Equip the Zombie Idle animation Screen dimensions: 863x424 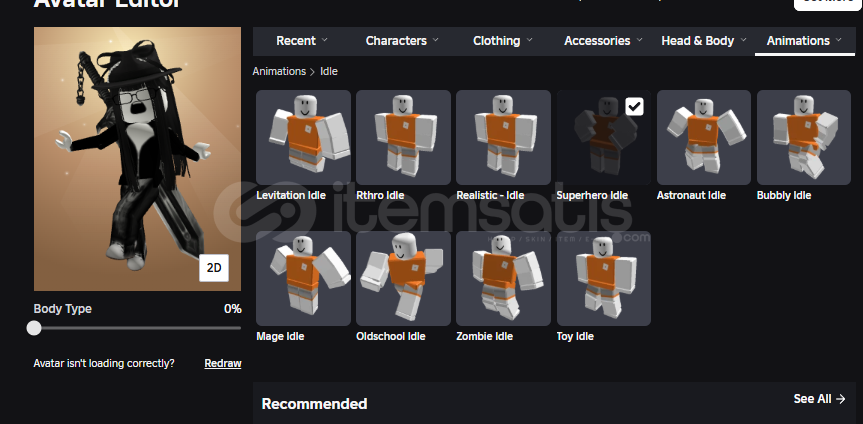(504, 278)
